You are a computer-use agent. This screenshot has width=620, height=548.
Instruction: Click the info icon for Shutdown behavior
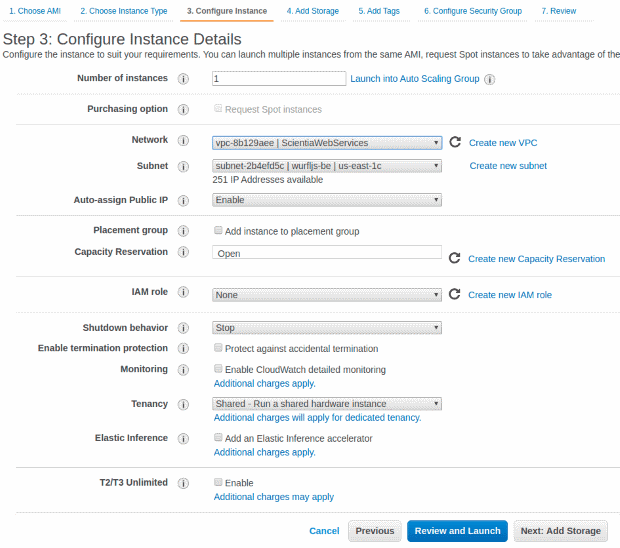tap(183, 328)
